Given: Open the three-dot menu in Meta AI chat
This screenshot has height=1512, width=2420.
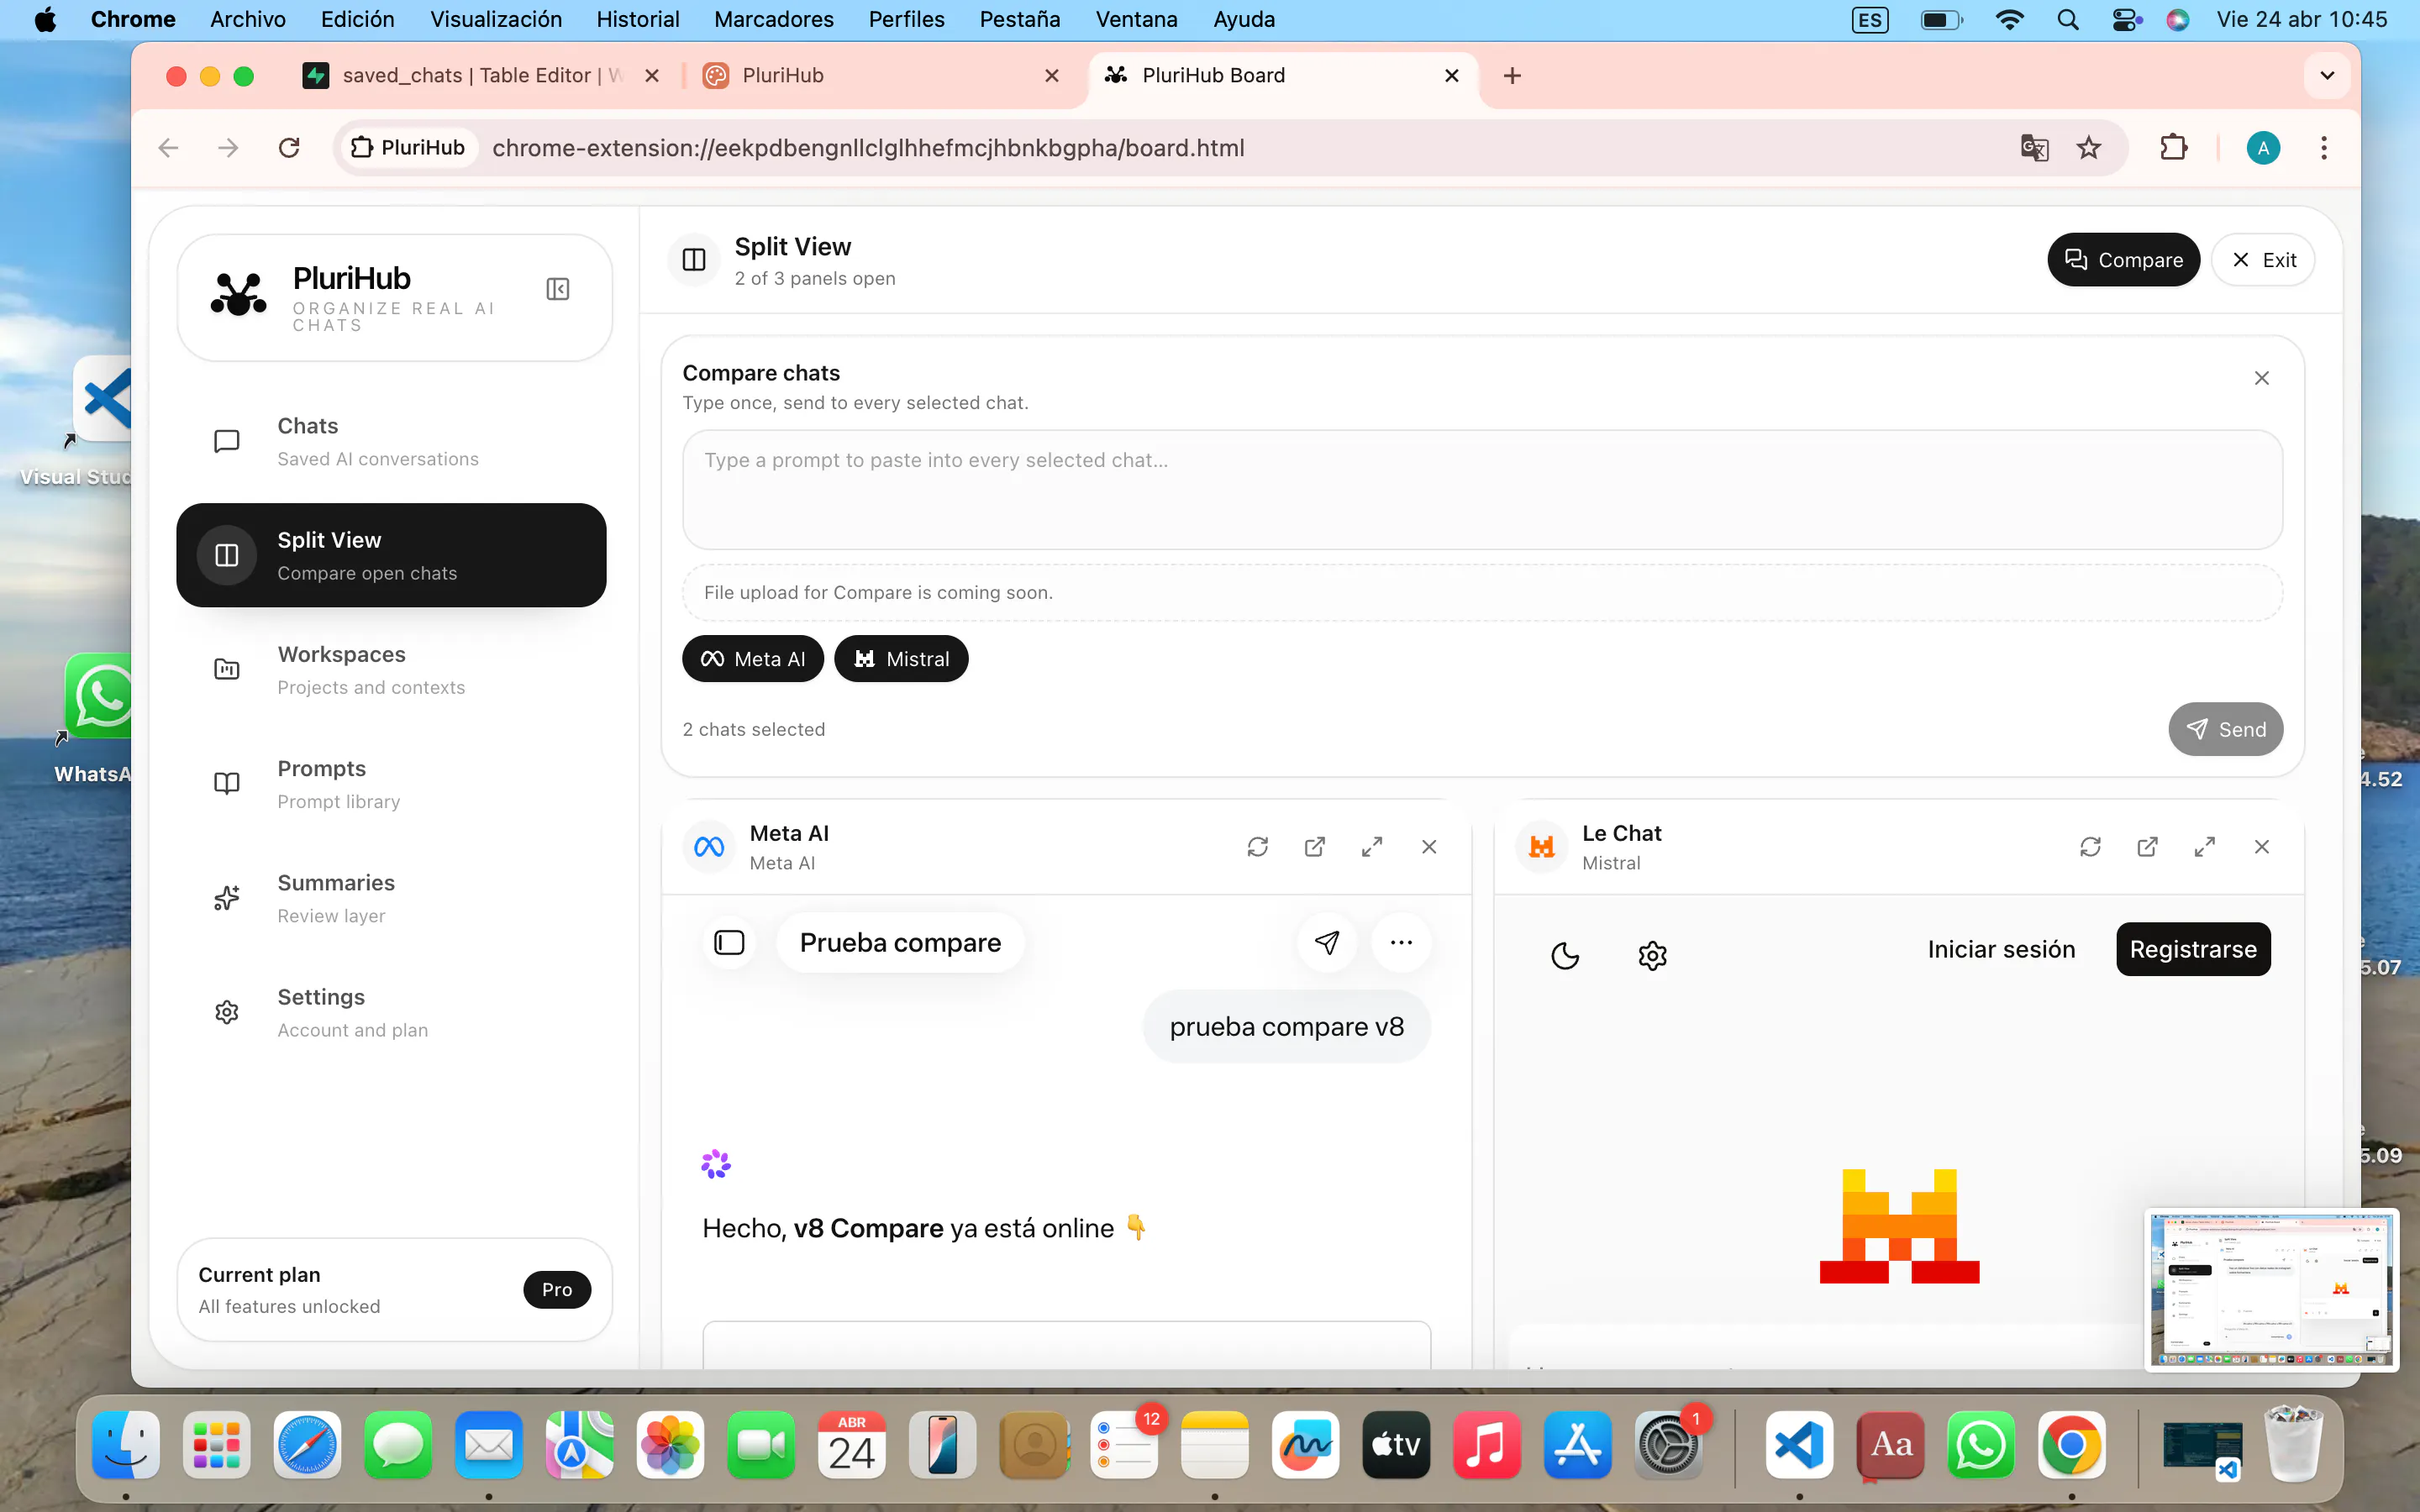Looking at the screenshot, I should [1401, 942].
